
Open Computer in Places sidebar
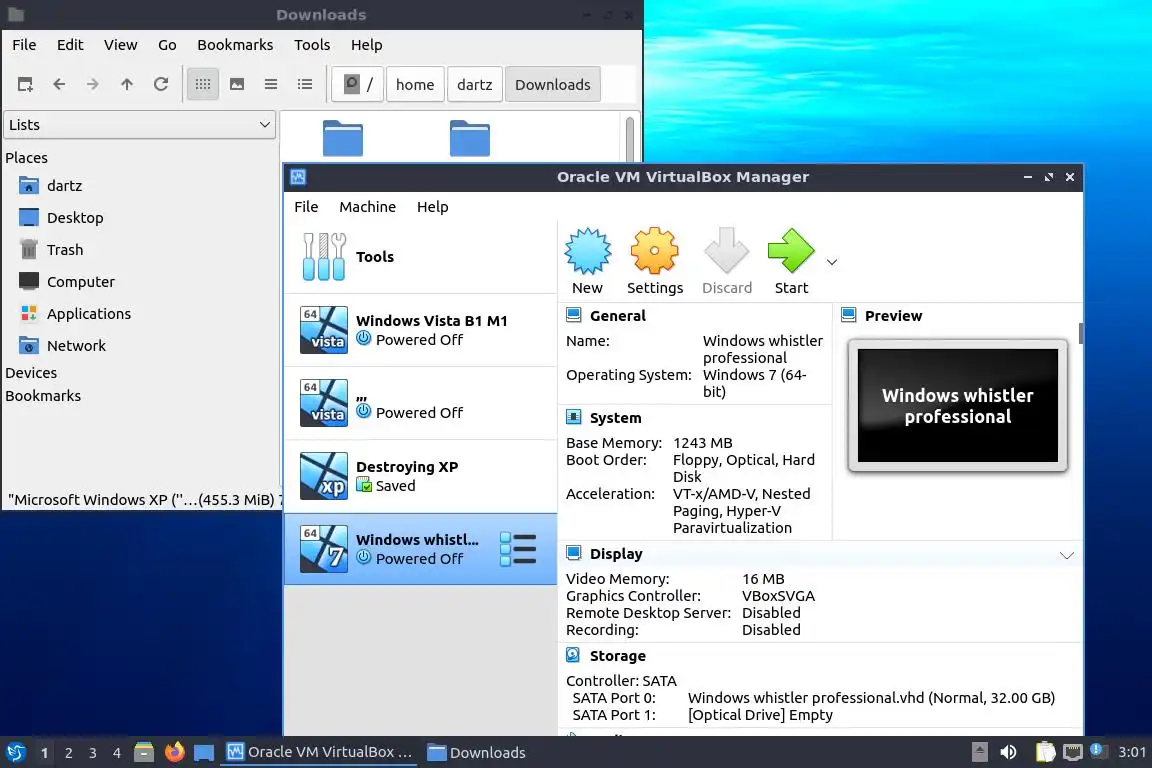(x=81, y=281)
